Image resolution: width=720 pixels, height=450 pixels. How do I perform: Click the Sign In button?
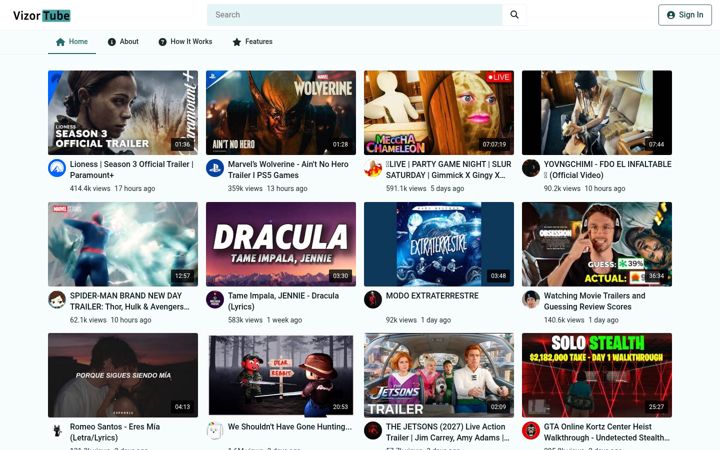pyautogui.click(x=685, y=15)
